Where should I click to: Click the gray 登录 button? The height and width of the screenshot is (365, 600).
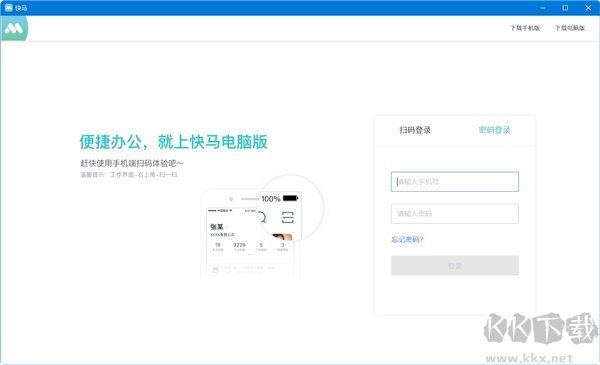pyautogui.click(x=455, y=266)
